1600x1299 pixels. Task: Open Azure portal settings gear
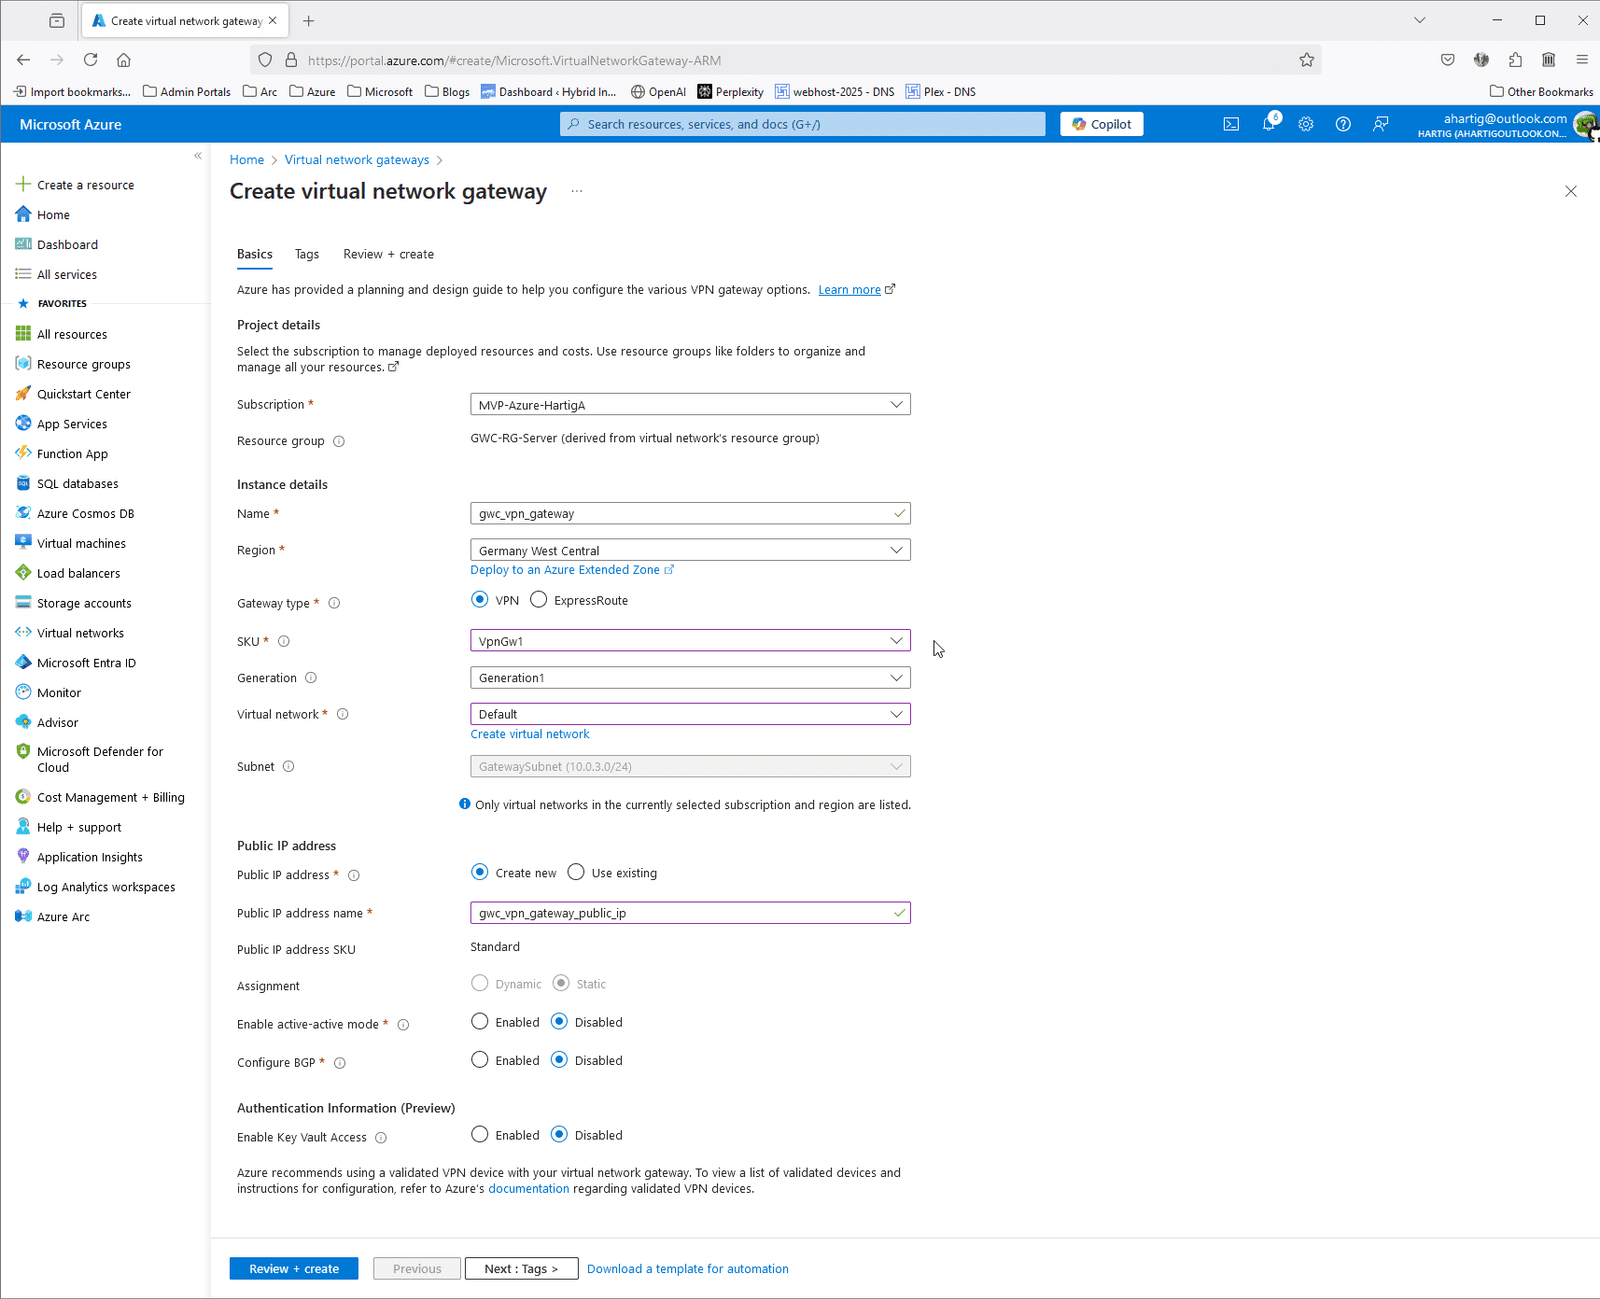(1305, 123)
